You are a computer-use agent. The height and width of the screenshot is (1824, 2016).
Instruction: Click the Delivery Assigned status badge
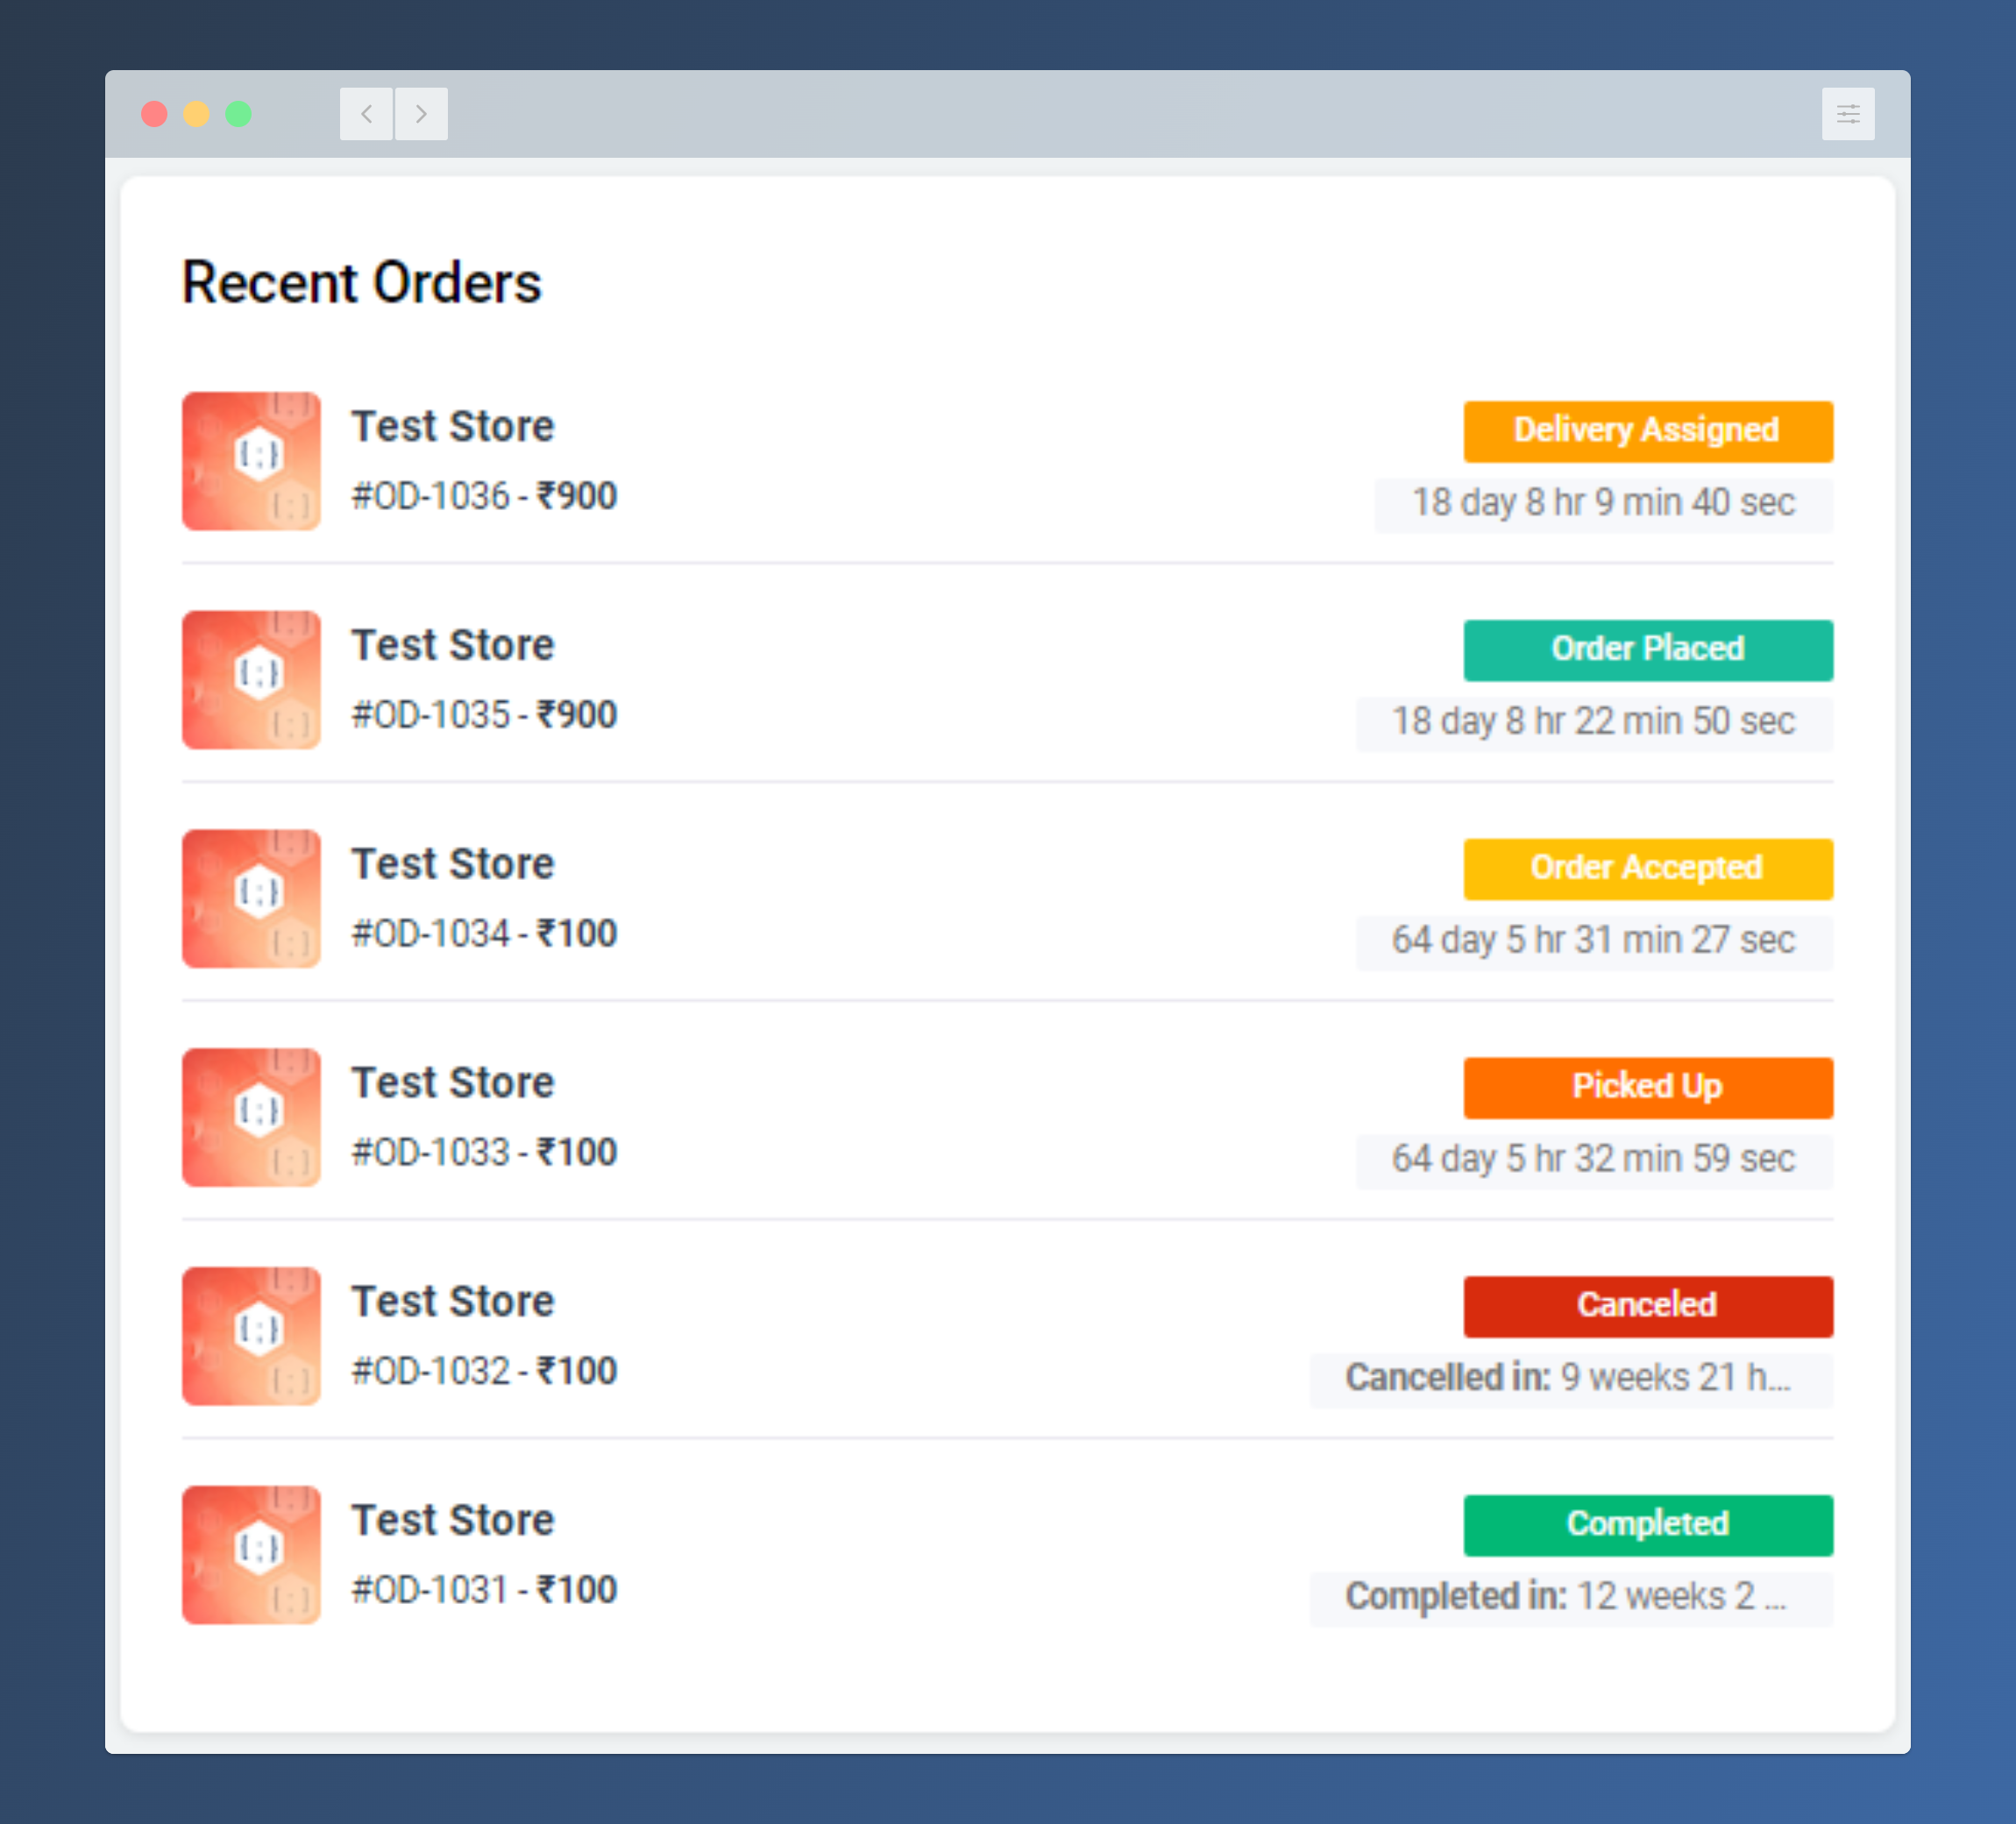[1648, 431]
